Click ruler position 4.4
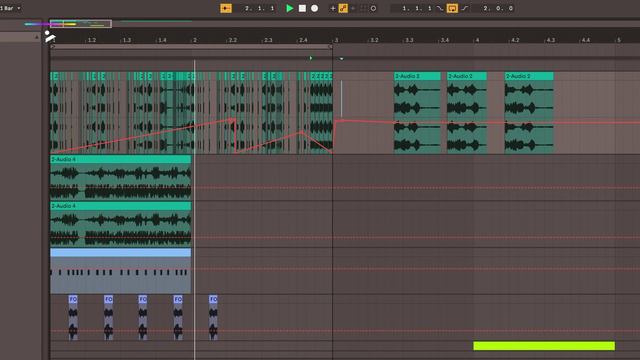 [x=586, y=40]
